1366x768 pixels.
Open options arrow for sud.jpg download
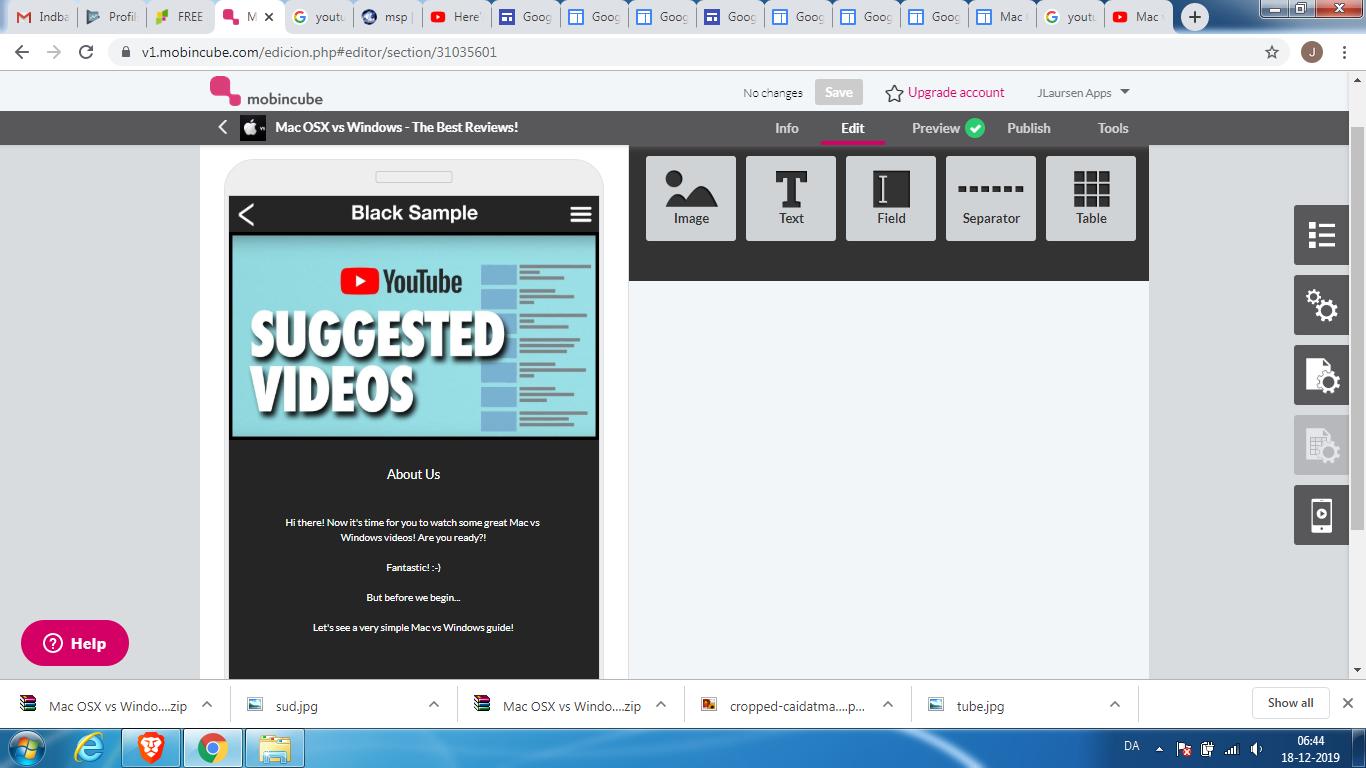tap(434, 704)
